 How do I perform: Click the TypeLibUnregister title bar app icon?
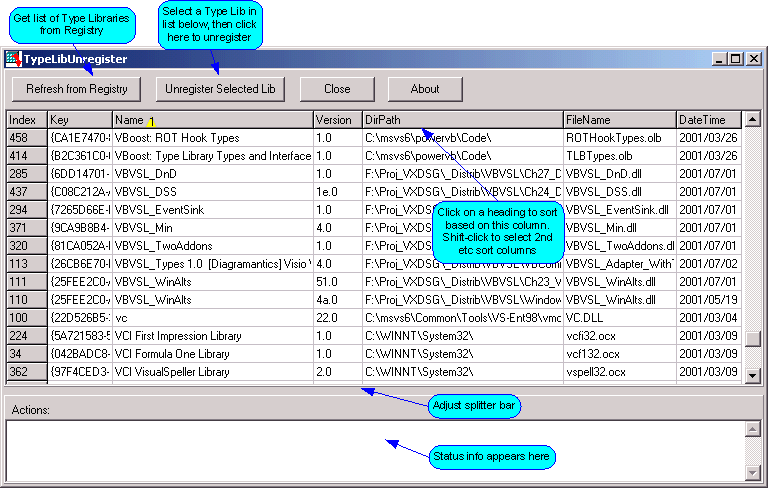point(13,59)
